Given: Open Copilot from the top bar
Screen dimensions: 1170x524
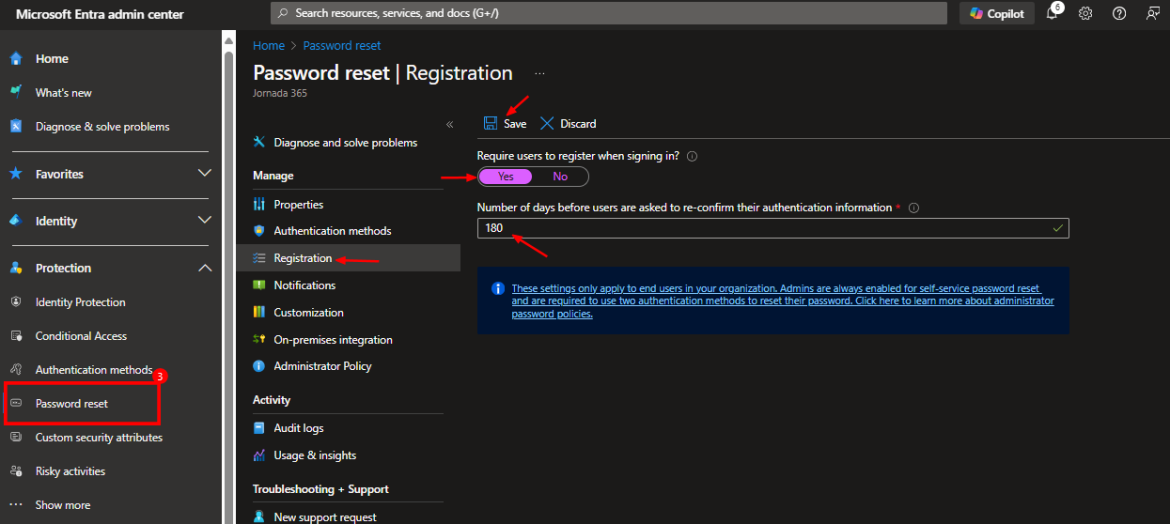Looking at the screenshot, I should point(997,13).
